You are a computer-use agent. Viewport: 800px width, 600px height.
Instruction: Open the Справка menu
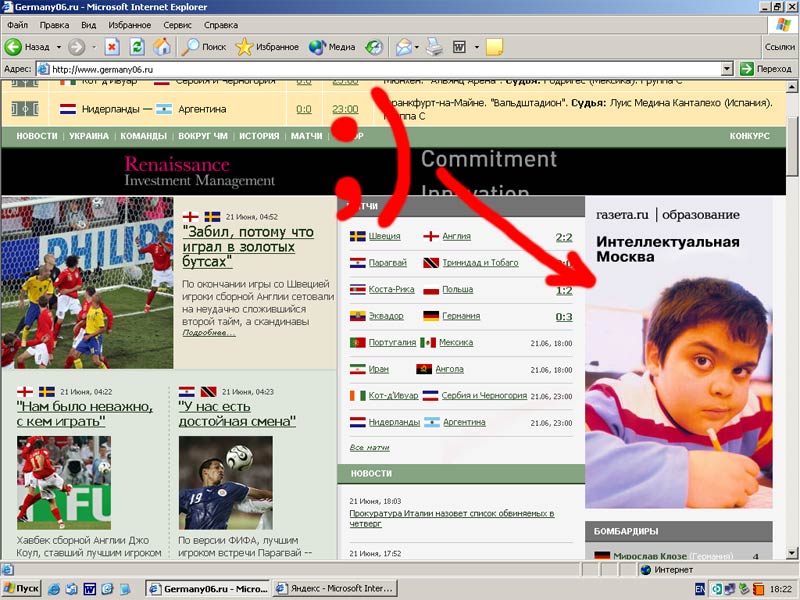(221, 25)
